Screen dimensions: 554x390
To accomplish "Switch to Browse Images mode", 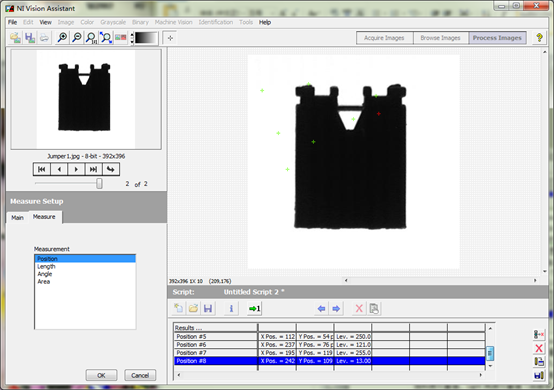I will [441, 38].
